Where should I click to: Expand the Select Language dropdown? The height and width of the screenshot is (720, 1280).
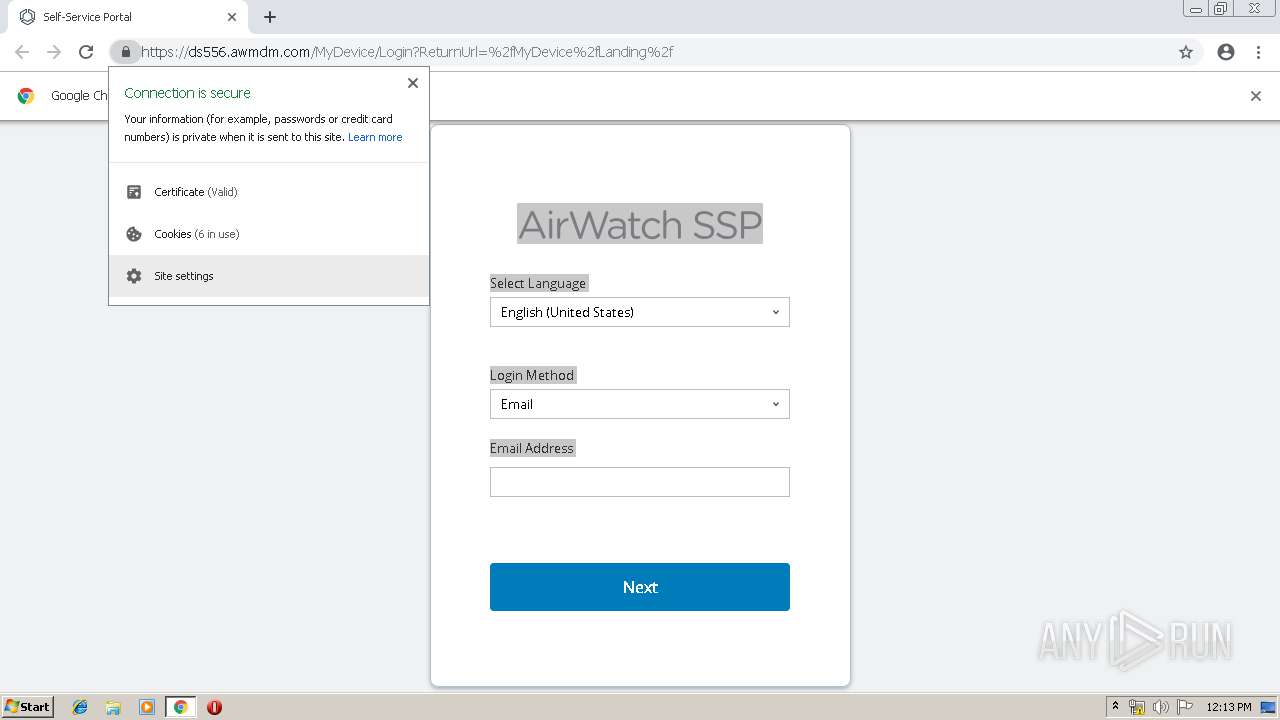tap(640, 312)
